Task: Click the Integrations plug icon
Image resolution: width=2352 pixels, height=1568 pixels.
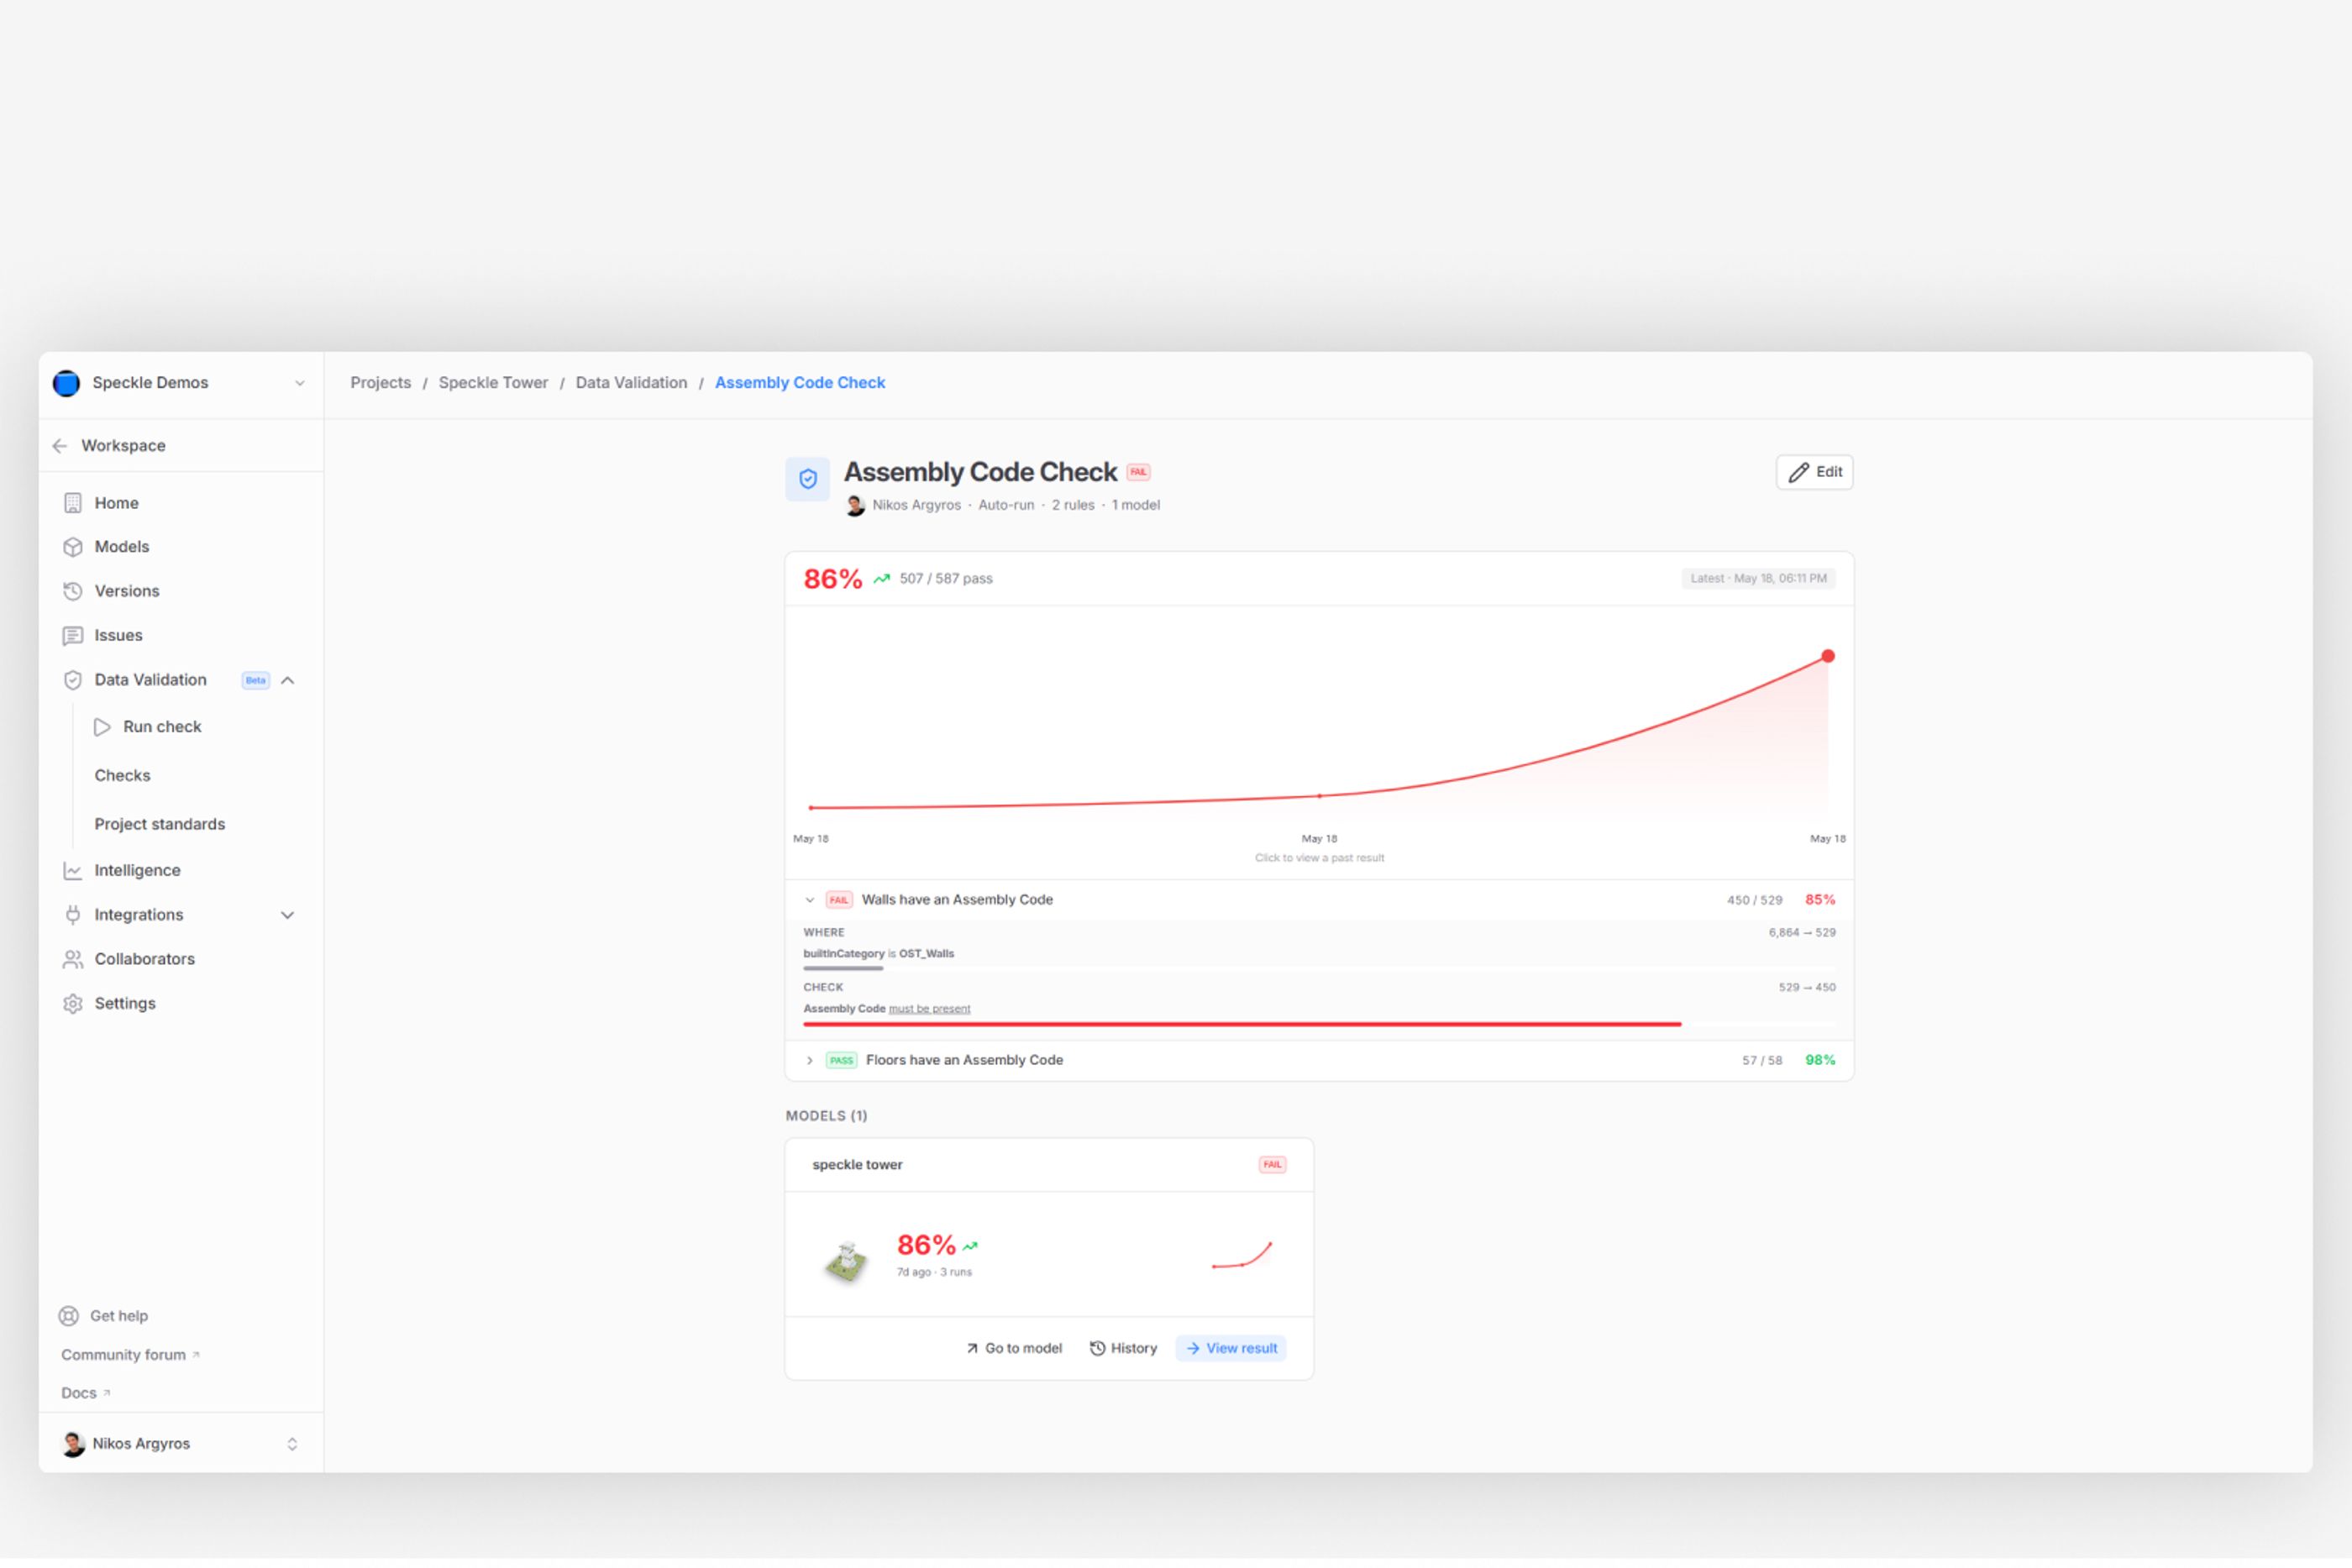Action: (73, 915)
